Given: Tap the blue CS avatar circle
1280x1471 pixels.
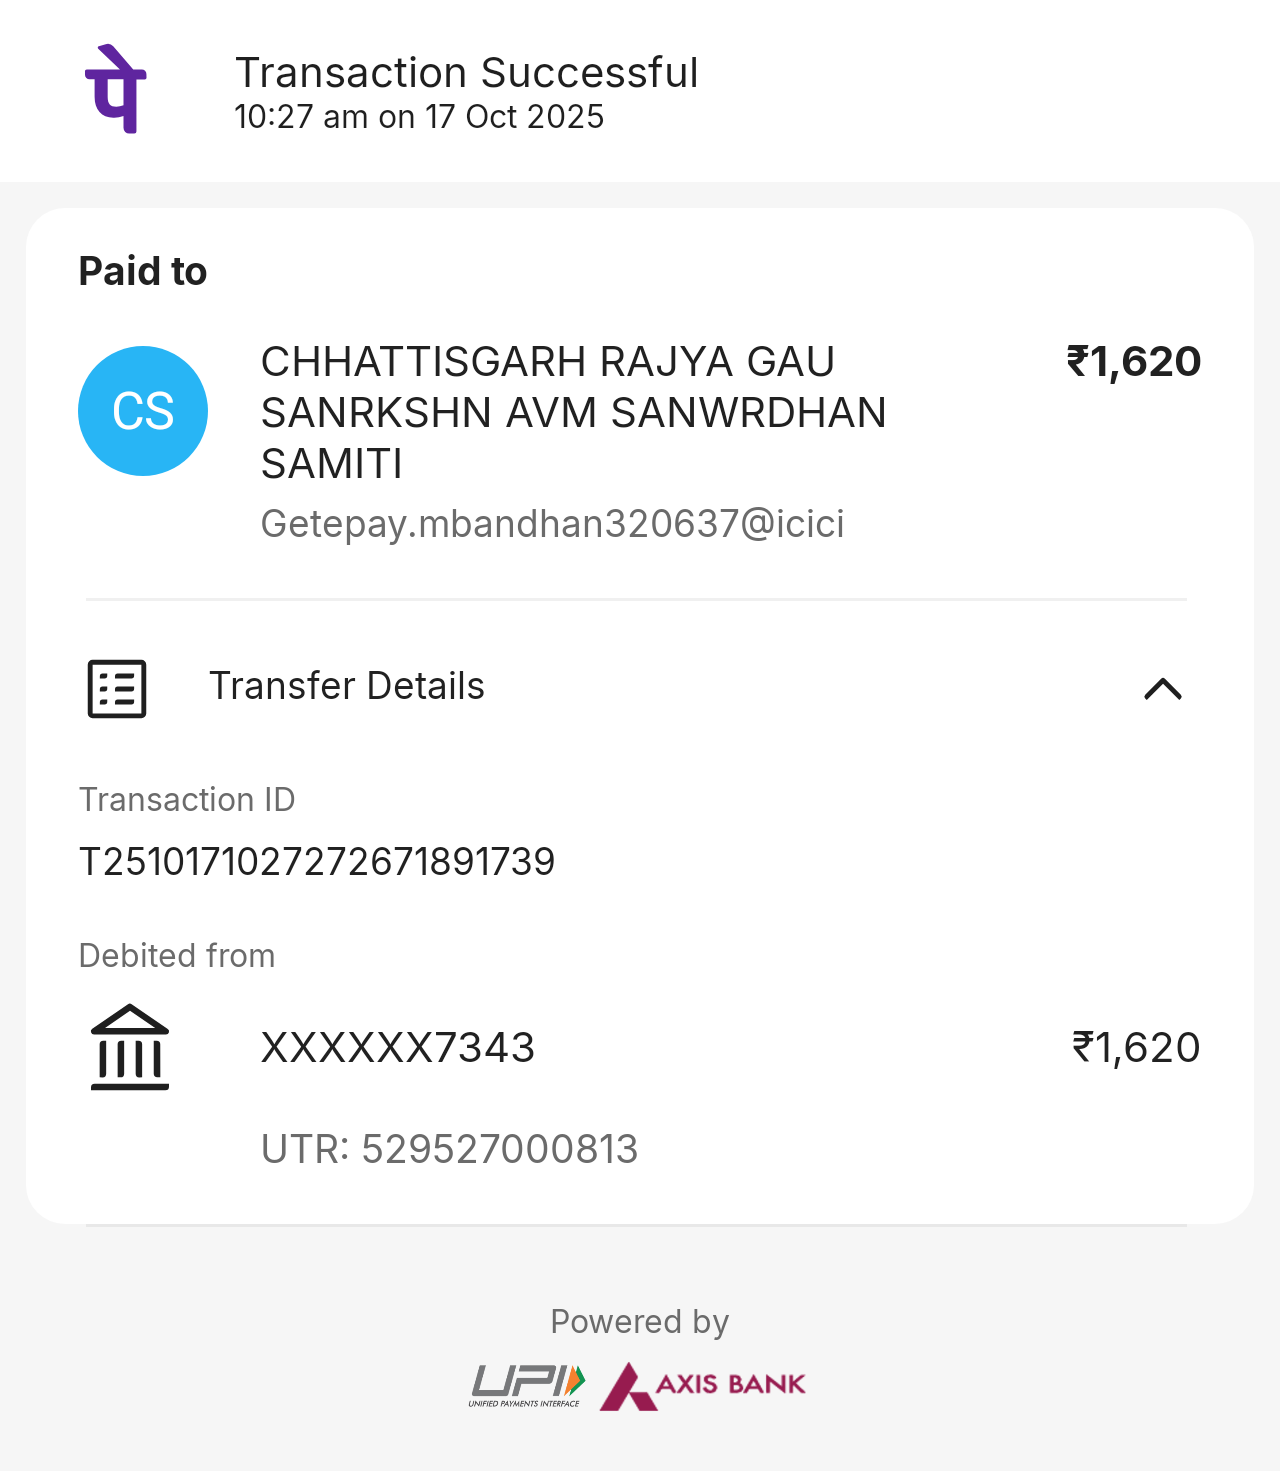Looking at the screenshot, I should (x=143, y=411).
